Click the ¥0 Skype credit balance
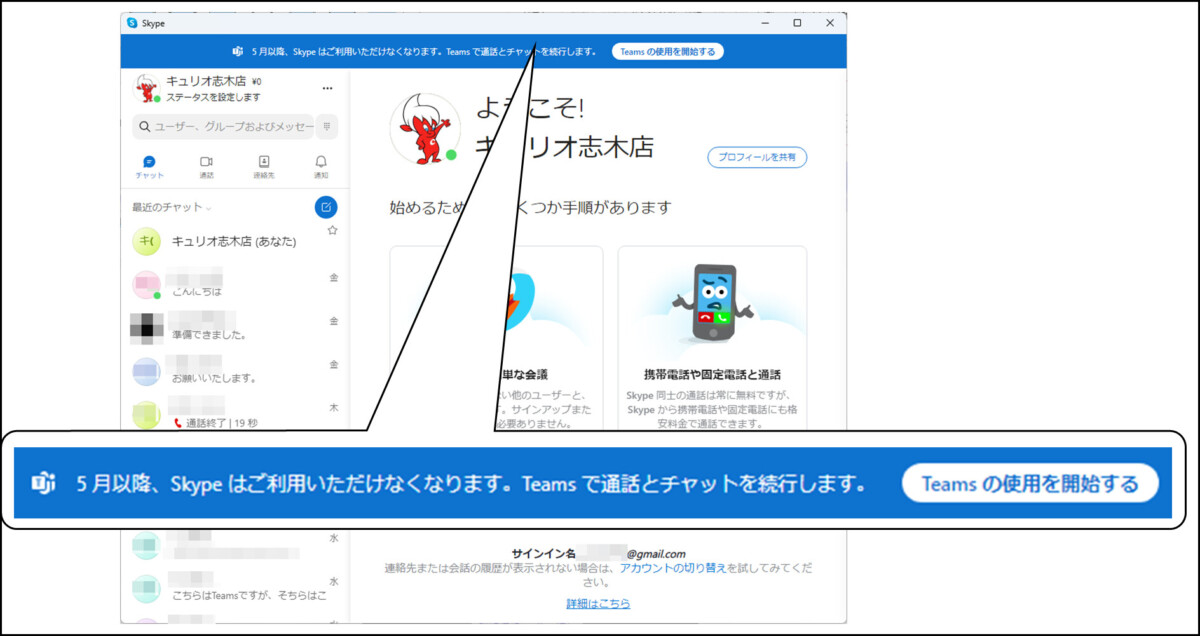The height and width of the screenshot is (636, 1200). (x=256, y=82)
